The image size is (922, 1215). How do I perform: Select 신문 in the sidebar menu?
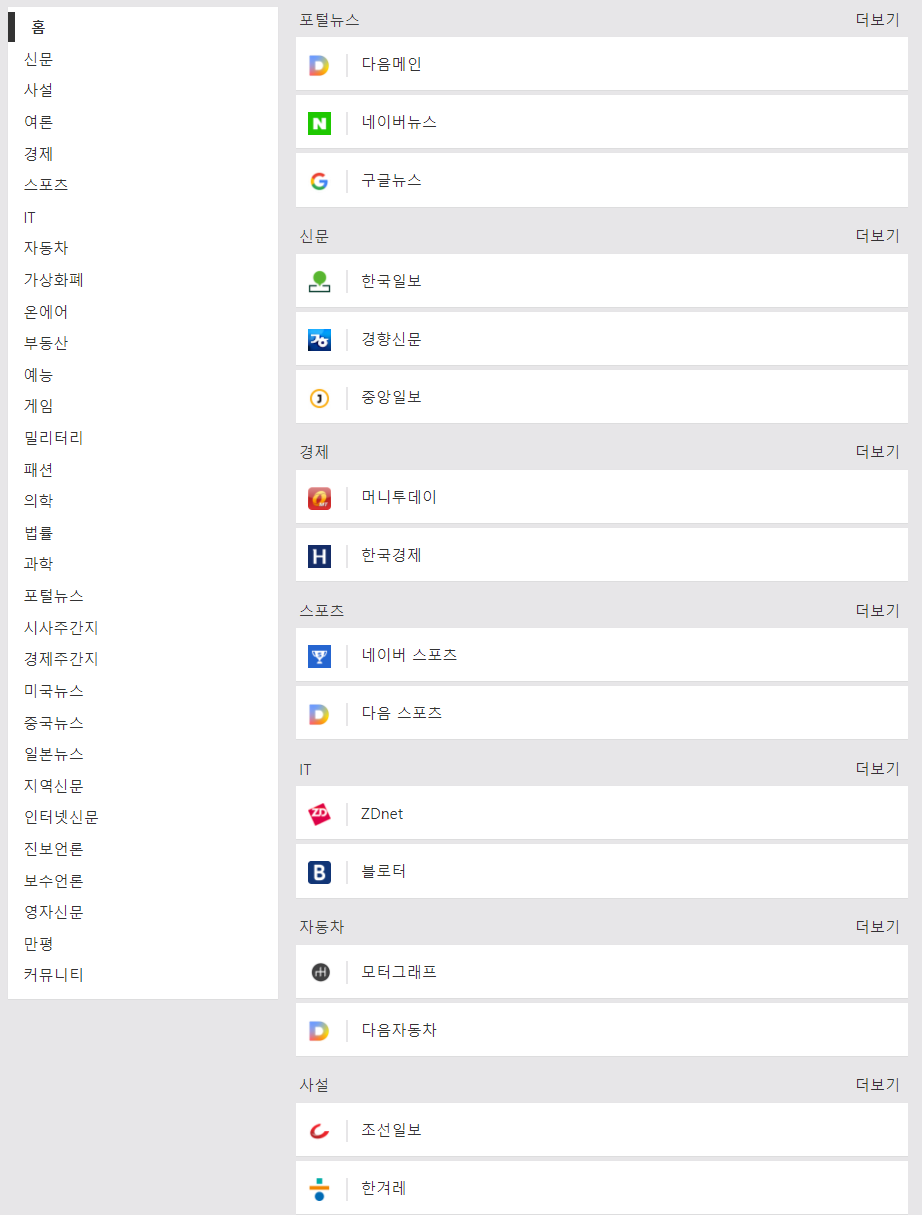pos(38,59)
